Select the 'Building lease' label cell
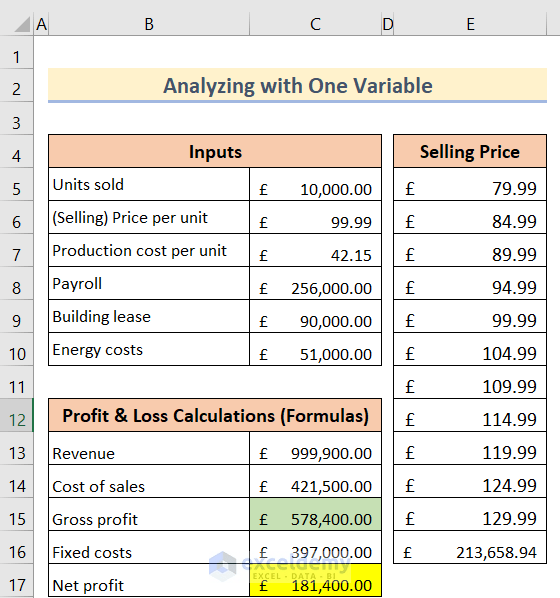Screen dimensions: 560x598 point(149,316)
